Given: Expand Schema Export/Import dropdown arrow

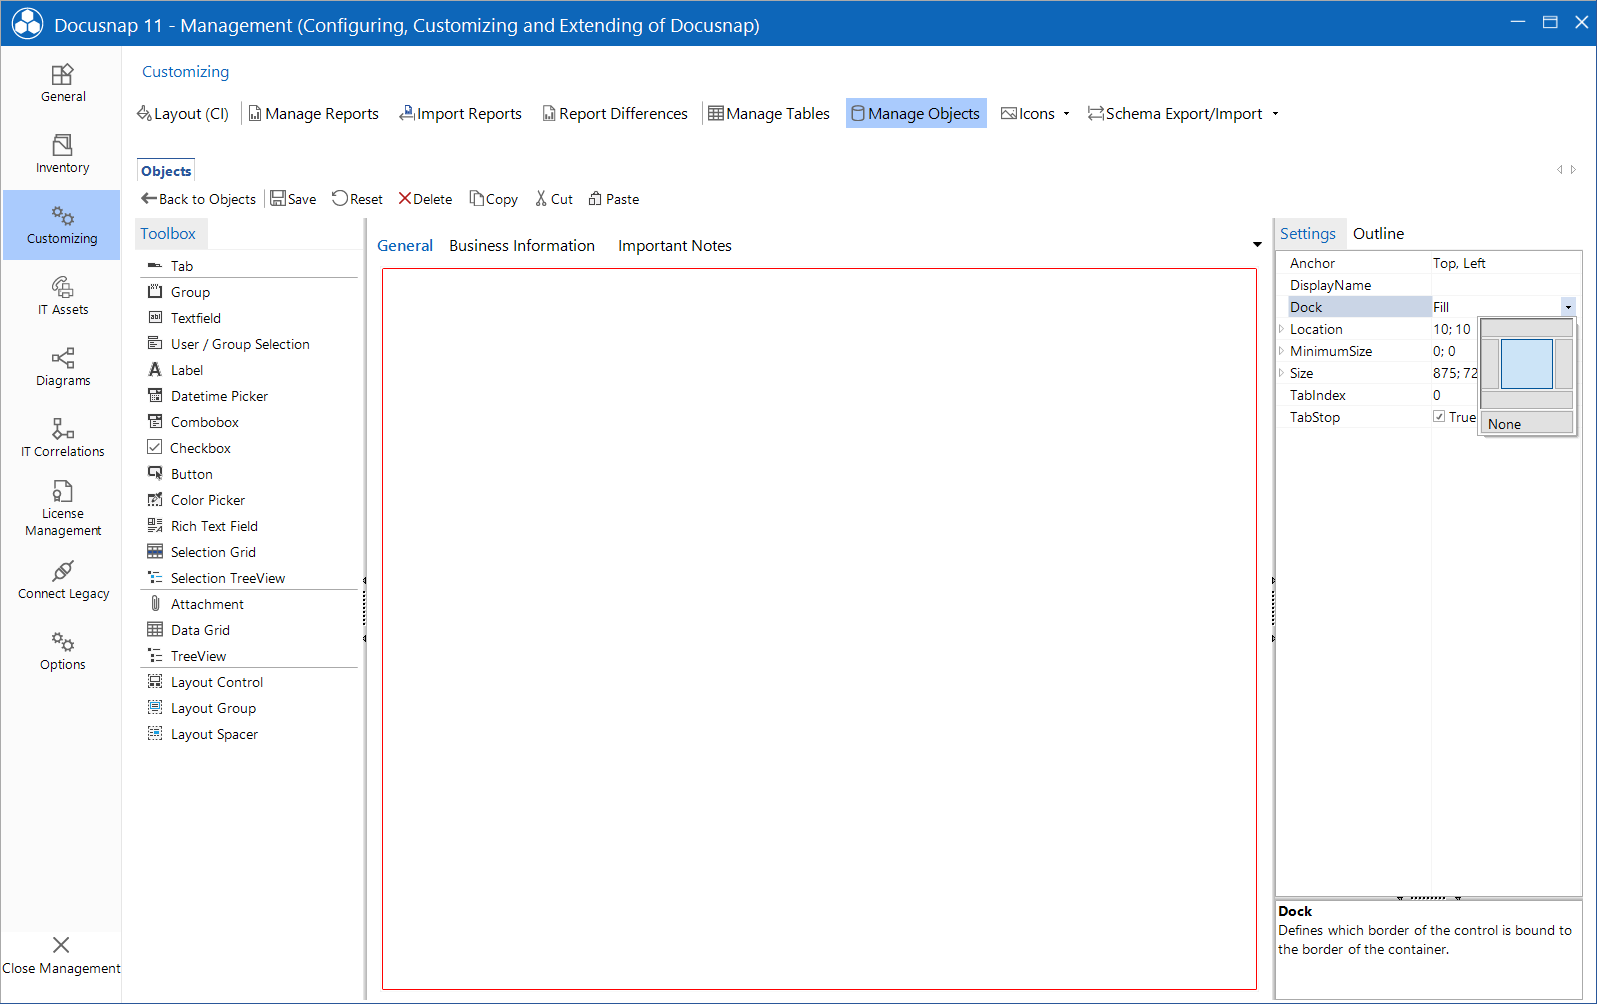Looking at the screenshot, I should pyautogui.click(x=1275, y=114).
